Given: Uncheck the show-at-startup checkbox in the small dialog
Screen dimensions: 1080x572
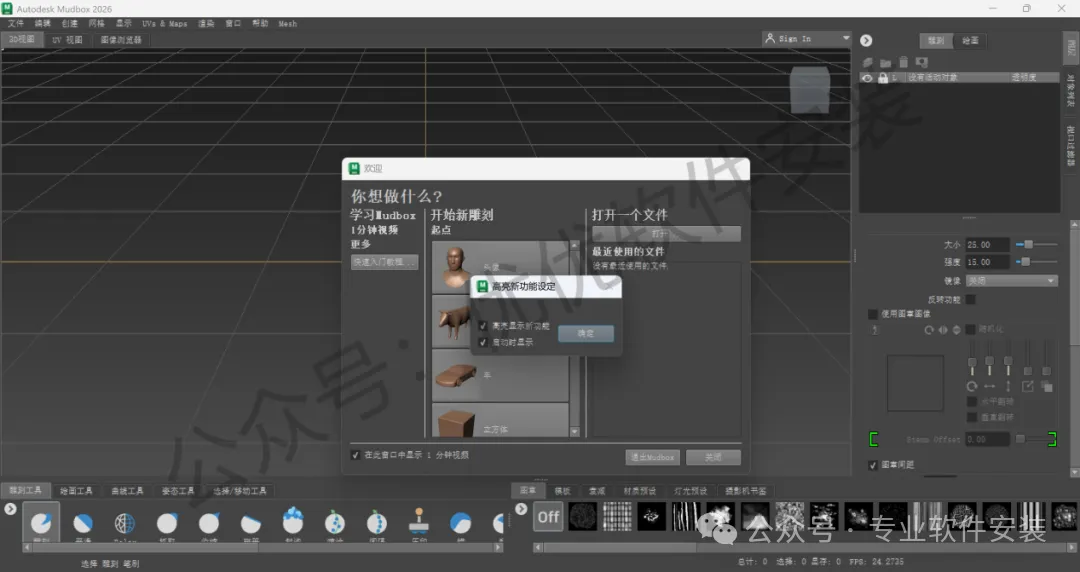Looking at the screenshot, I should [483, 342].
